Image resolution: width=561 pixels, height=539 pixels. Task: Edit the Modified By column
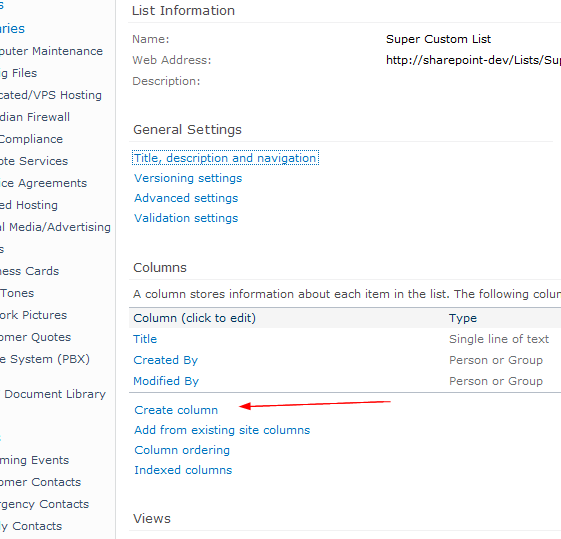[x=166, y=381]
